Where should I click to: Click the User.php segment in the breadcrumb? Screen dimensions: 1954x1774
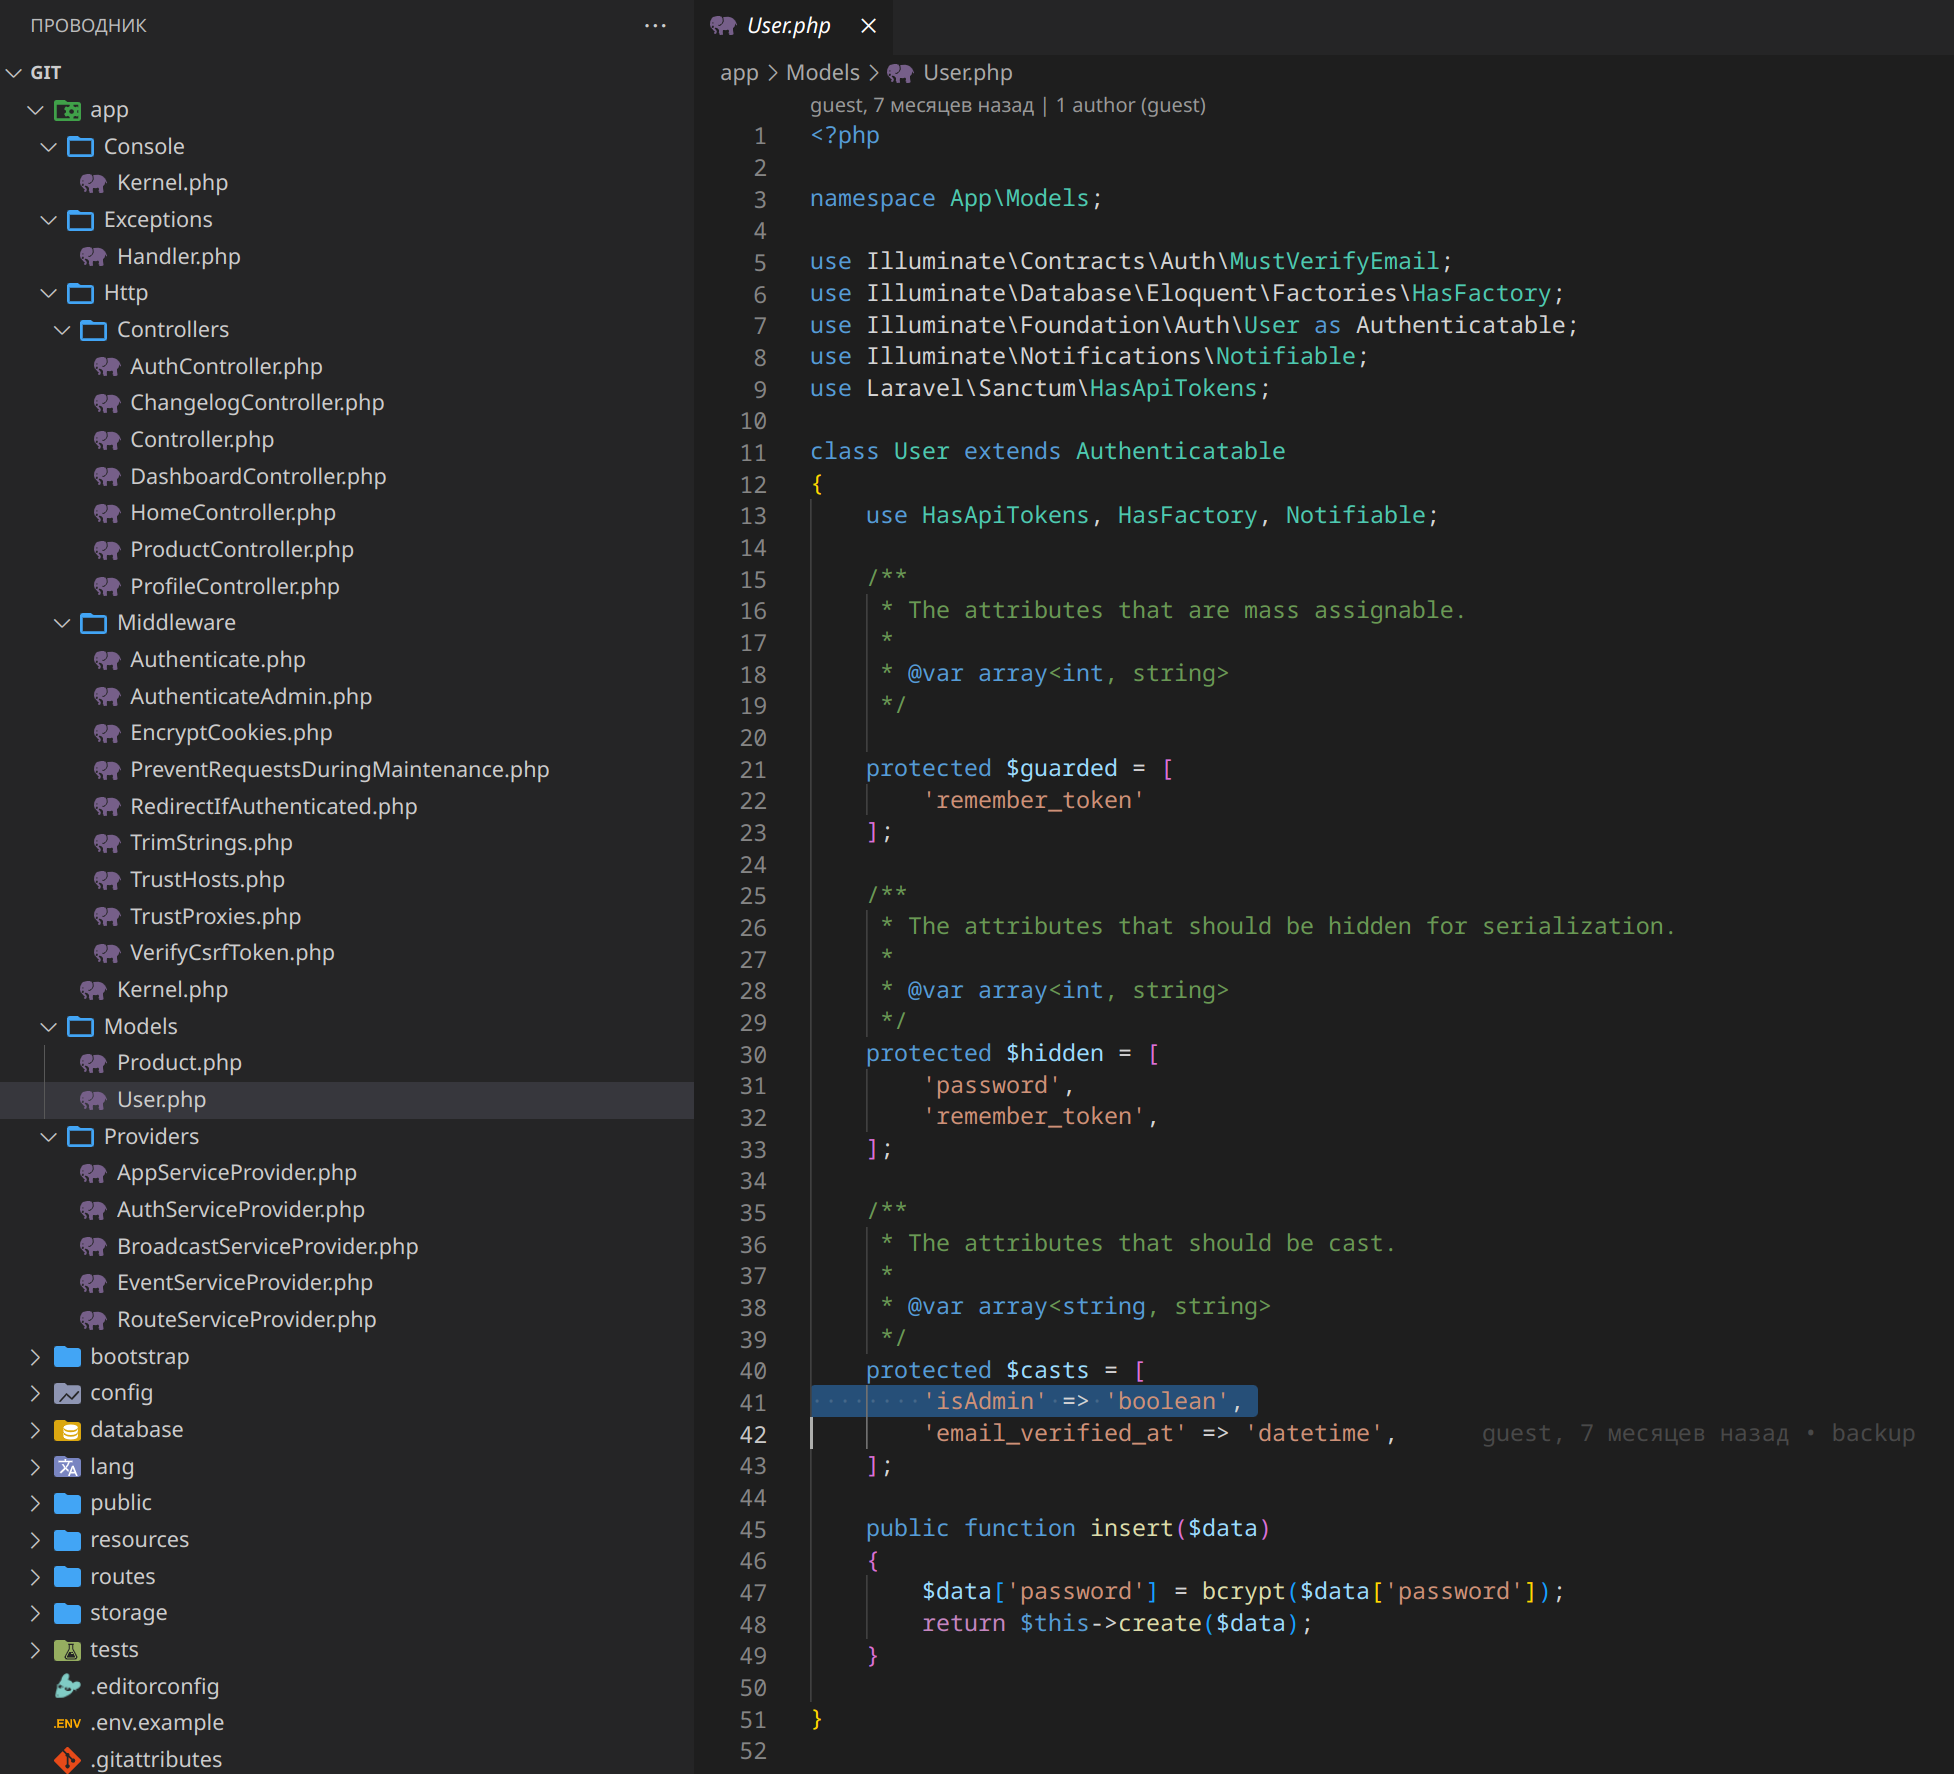pos(967,73)
